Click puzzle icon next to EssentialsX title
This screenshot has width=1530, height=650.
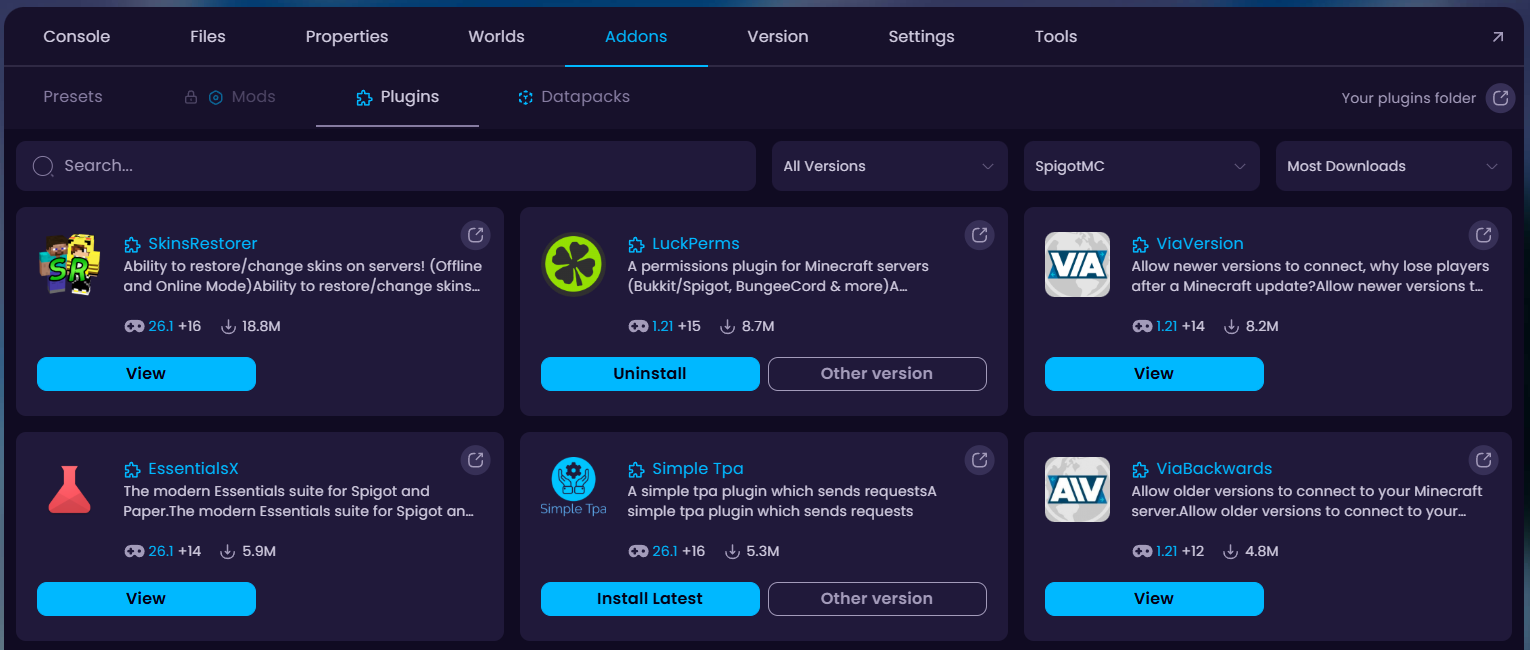132,469
